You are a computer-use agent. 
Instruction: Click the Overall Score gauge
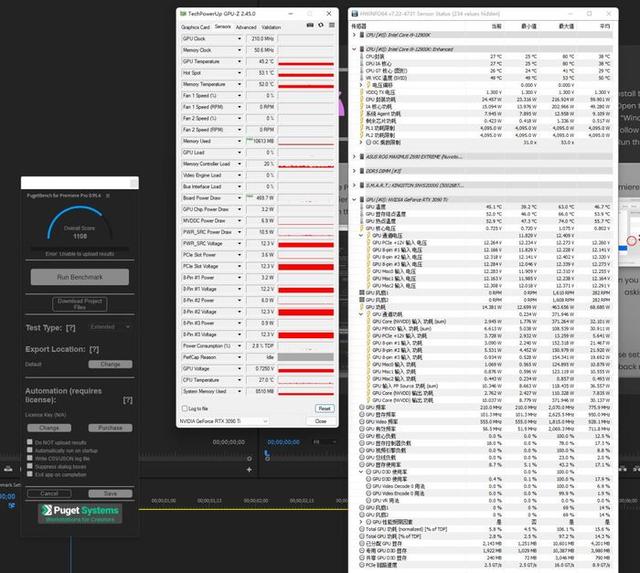click(x=80, y=224)
